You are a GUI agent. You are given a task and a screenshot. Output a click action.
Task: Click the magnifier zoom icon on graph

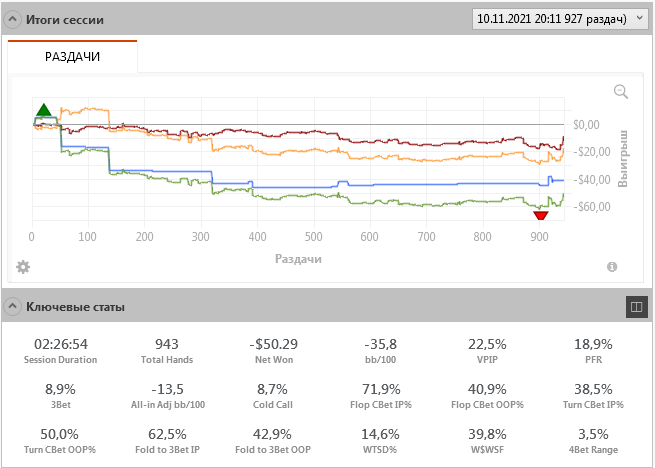621,92
